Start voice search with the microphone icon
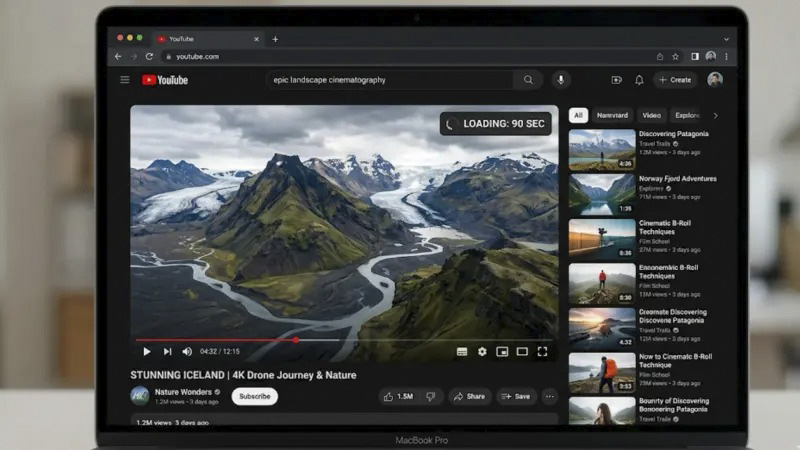The width and height of the screenshot is (800, 450). click(560, 80)
